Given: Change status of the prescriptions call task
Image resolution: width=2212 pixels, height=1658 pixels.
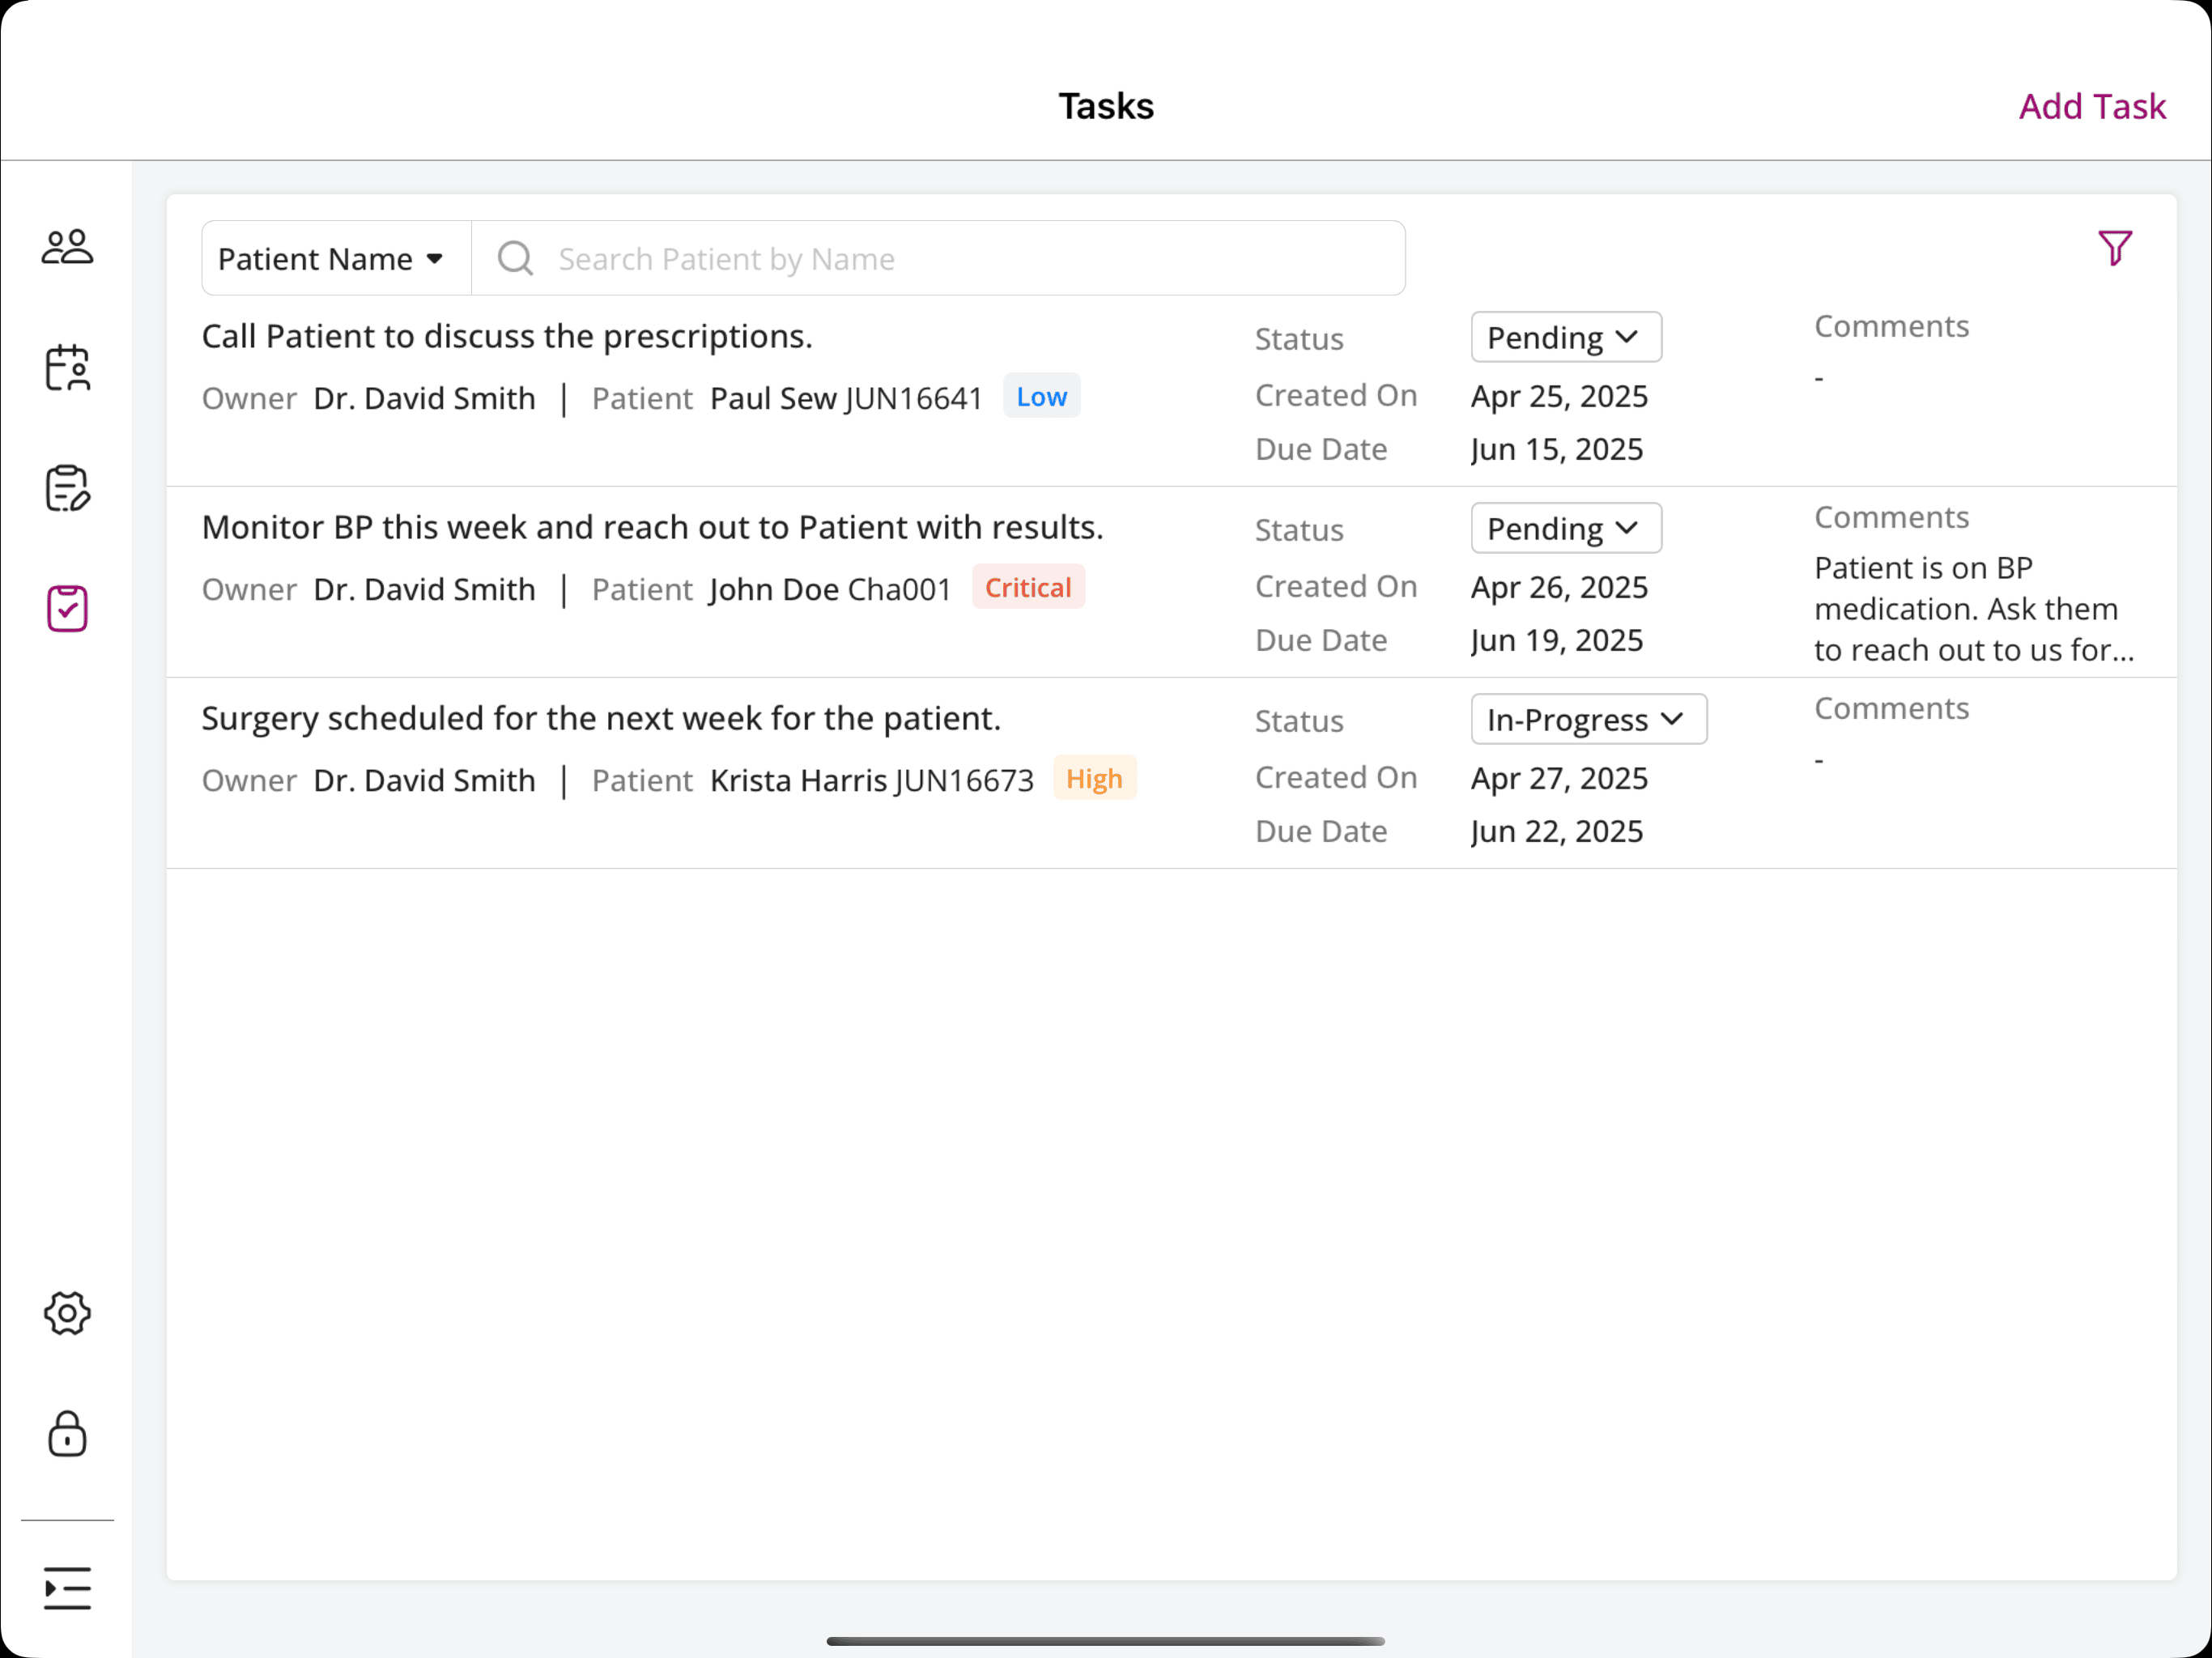Looking at the screenshot, I should [1565, 337].
